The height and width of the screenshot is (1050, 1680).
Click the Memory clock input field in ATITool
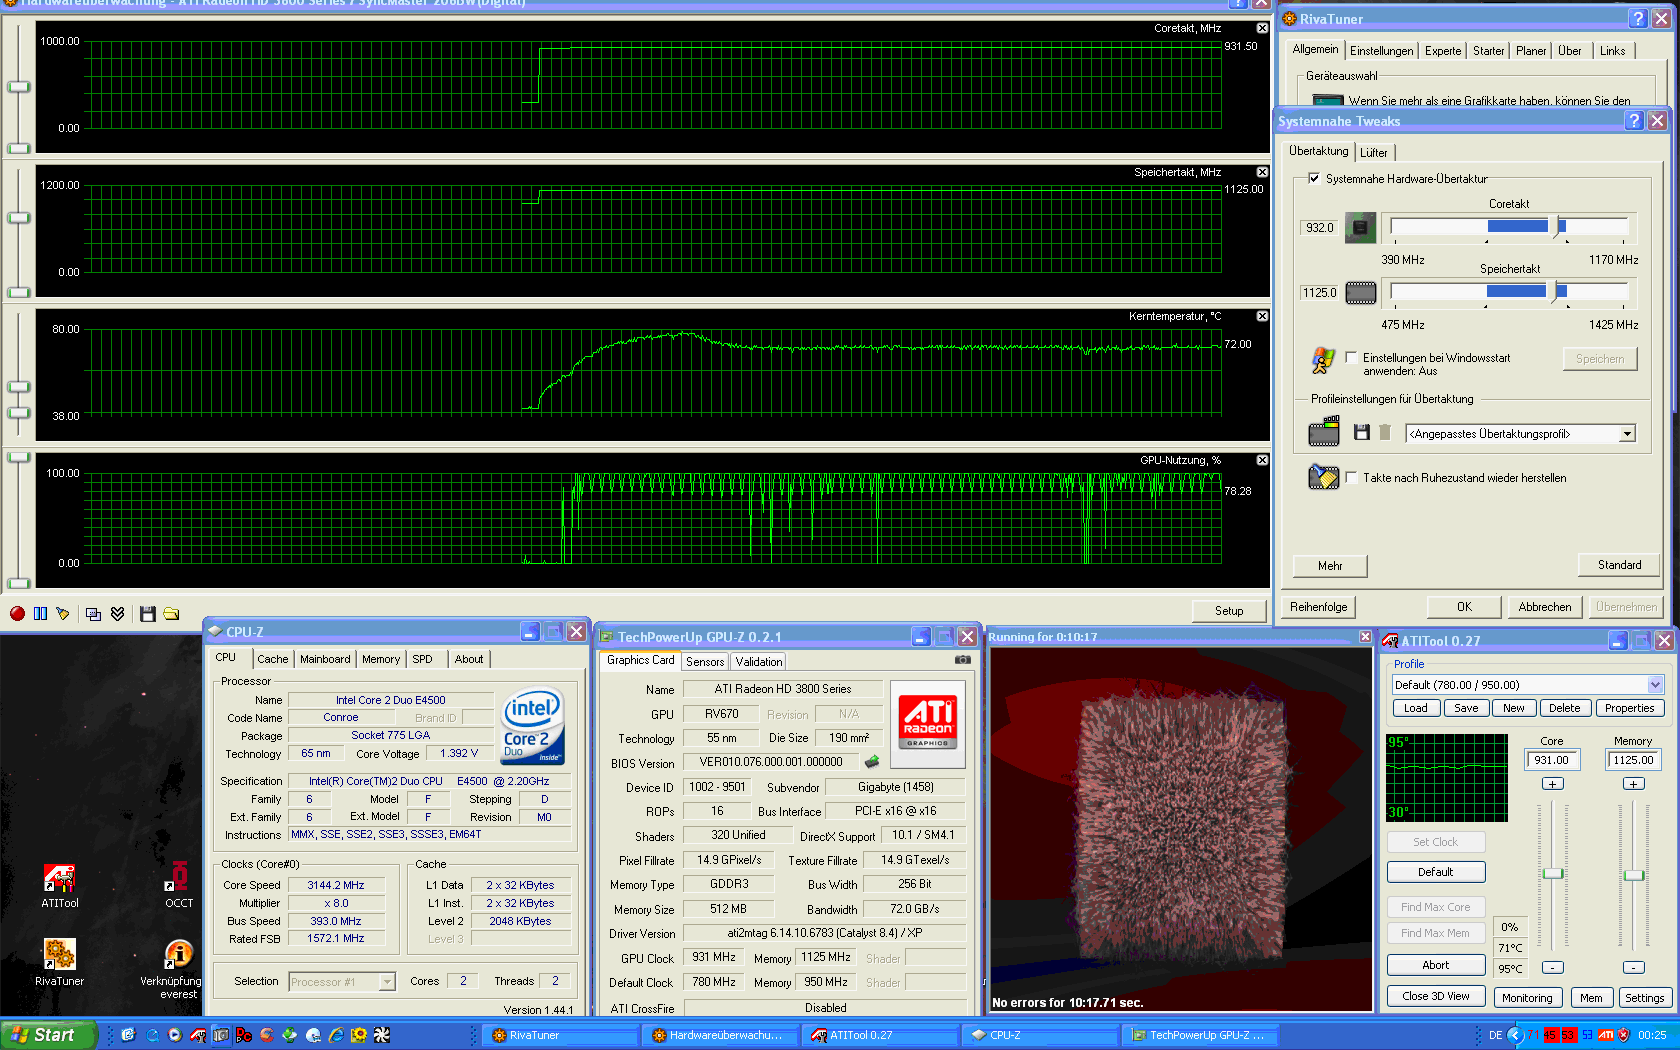(x=1633, y=760)
